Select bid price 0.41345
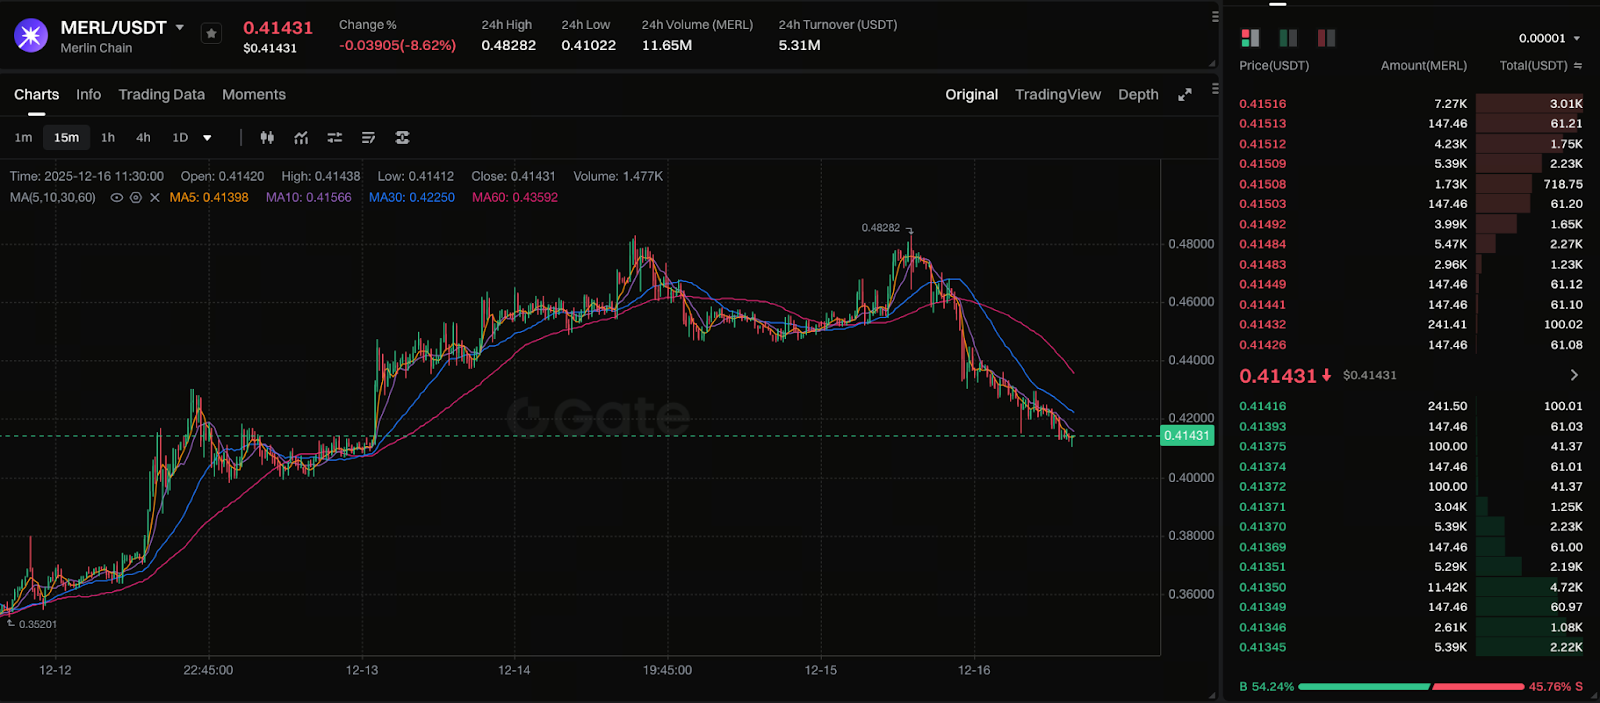 pyautogui.click(x=1263, y=648)
